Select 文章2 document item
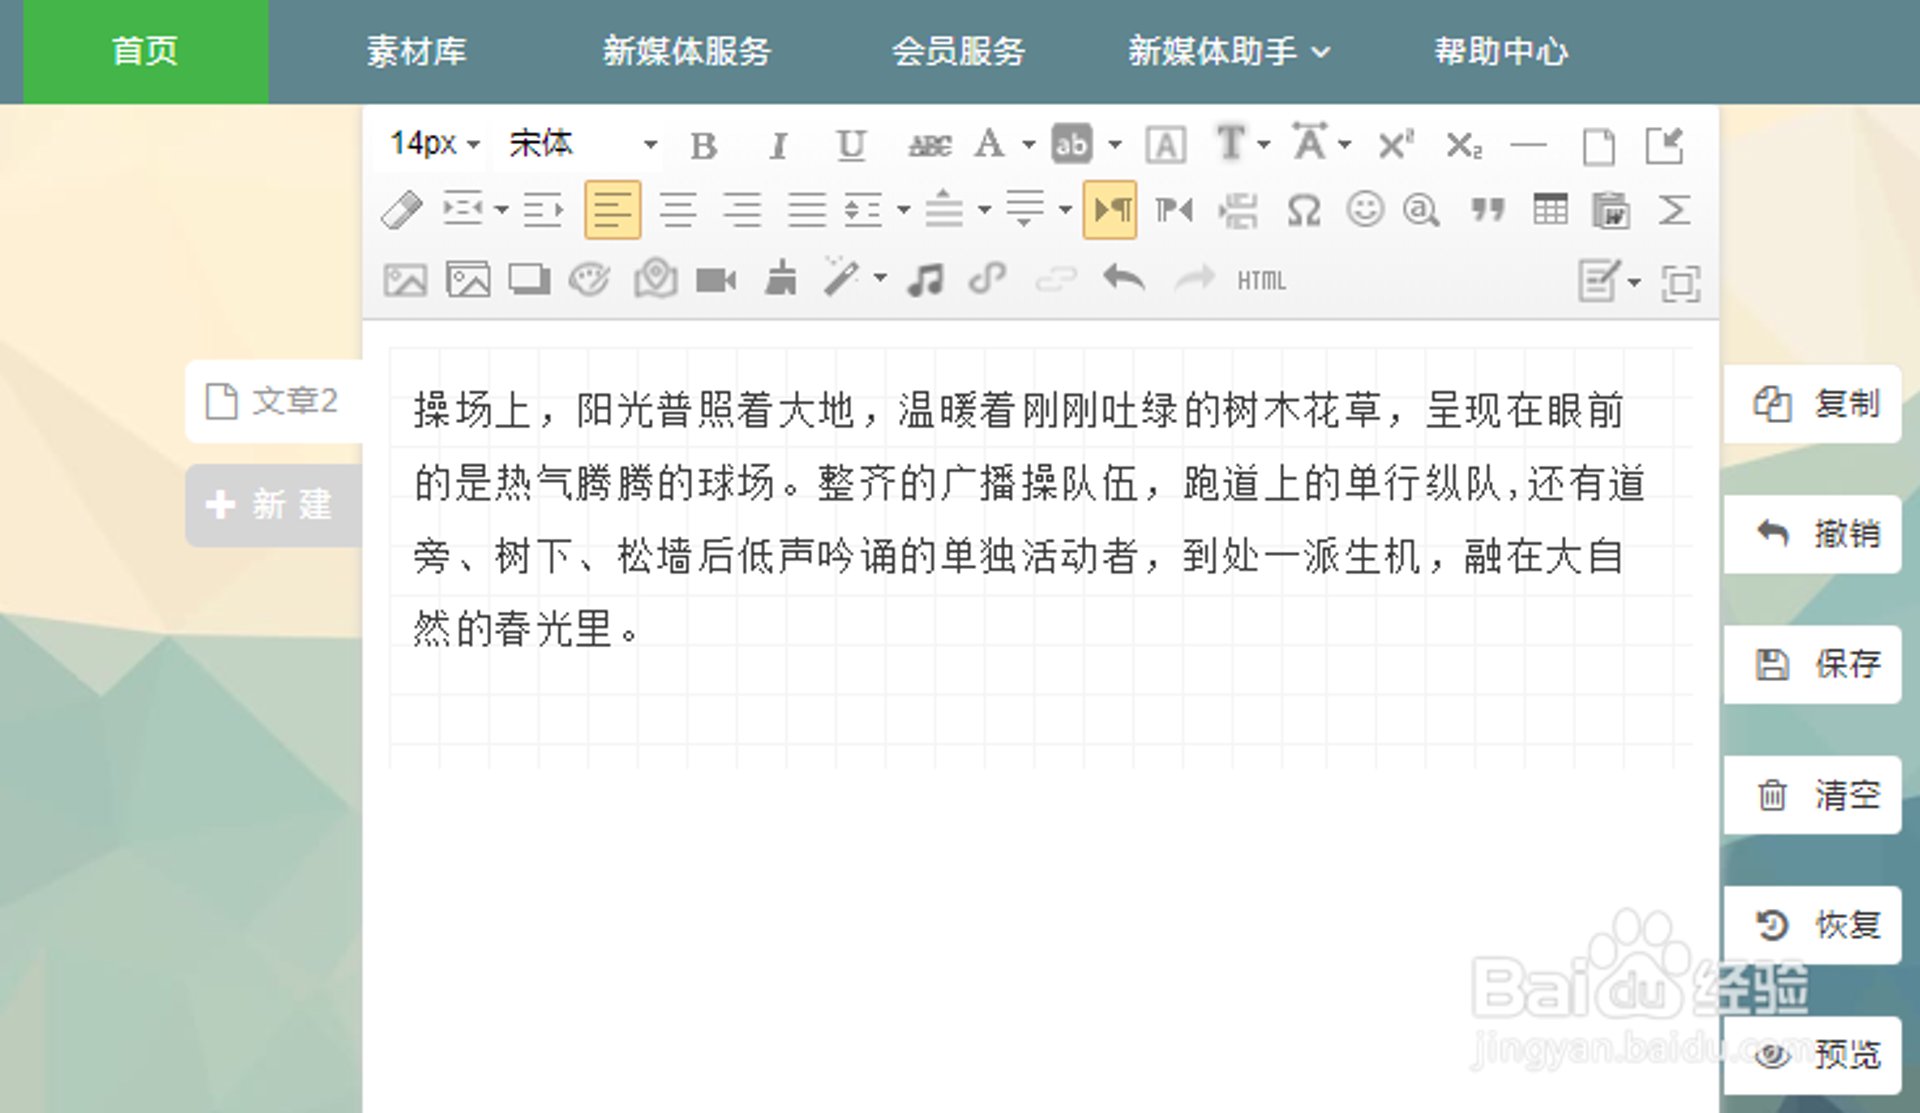Screen dimensions: 1920x1113 274,401
